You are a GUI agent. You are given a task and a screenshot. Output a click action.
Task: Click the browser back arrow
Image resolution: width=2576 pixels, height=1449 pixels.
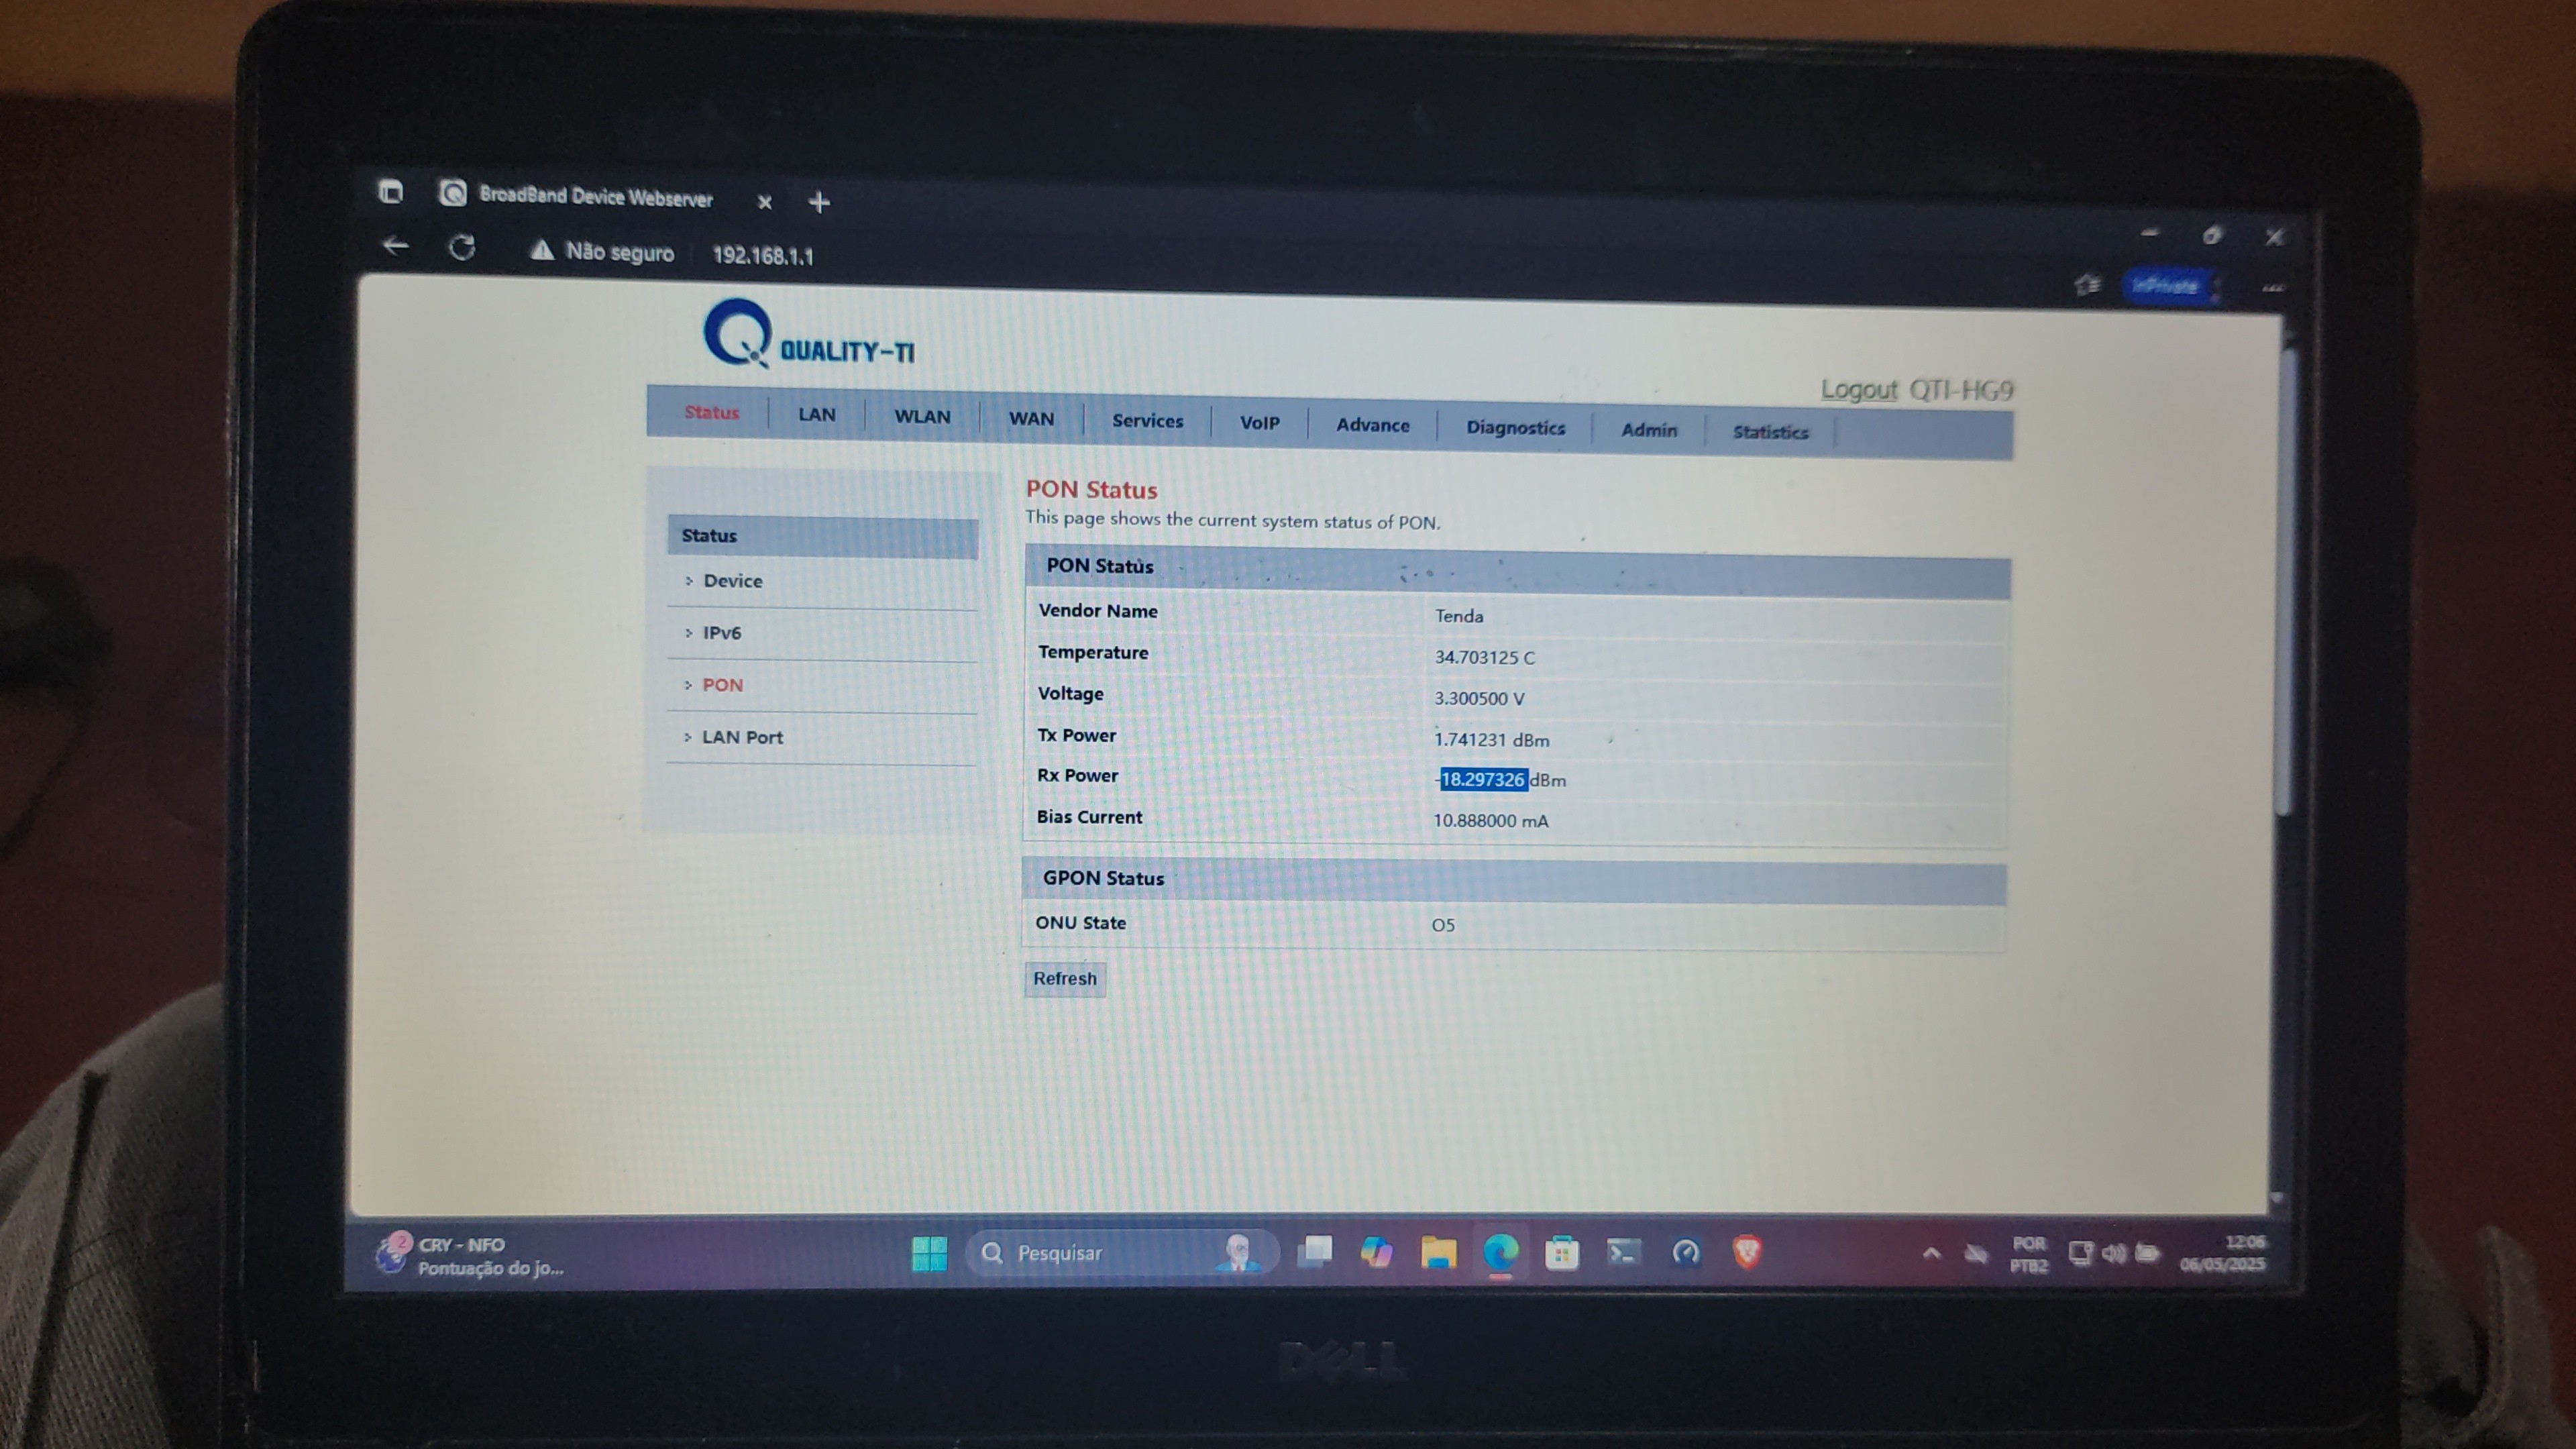396,245
